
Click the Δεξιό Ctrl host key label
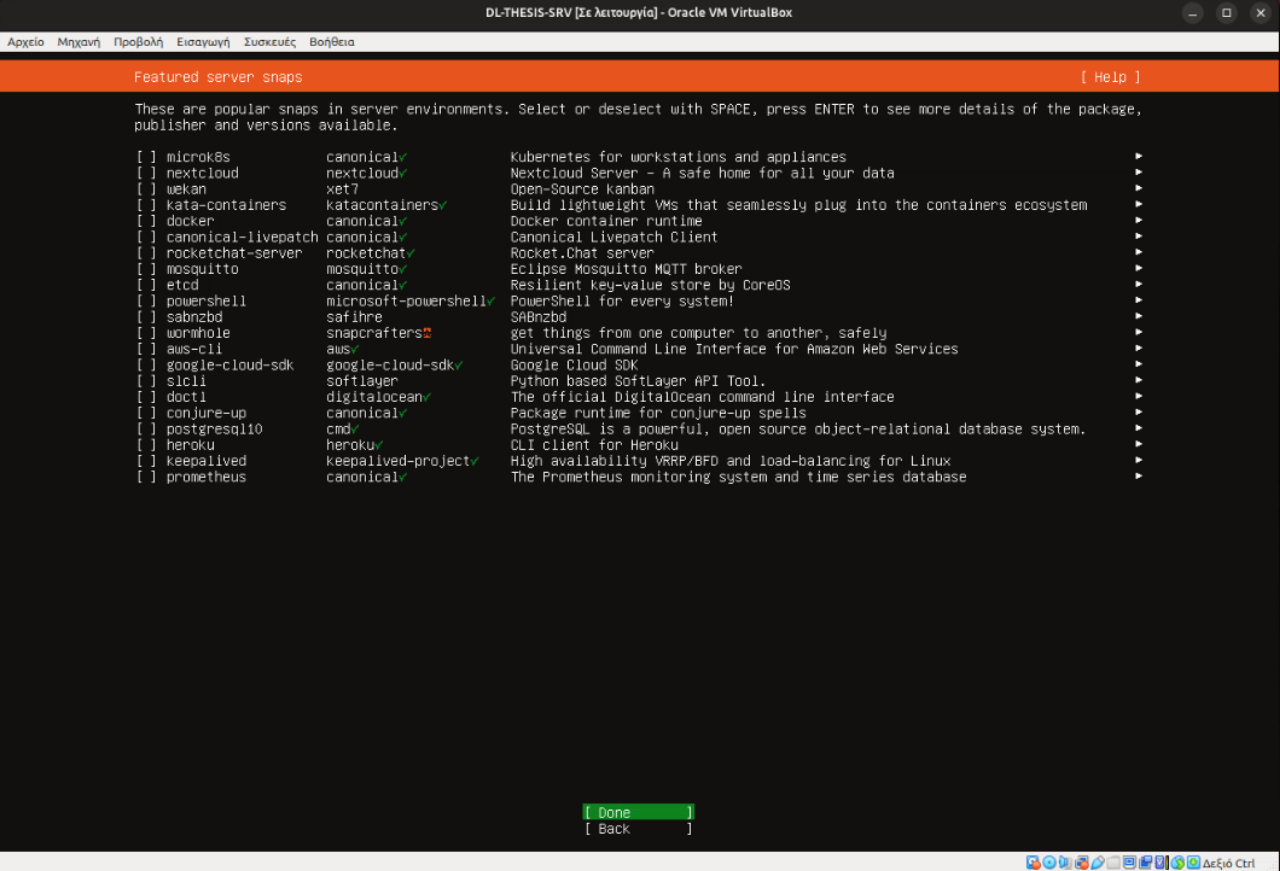1229,863
